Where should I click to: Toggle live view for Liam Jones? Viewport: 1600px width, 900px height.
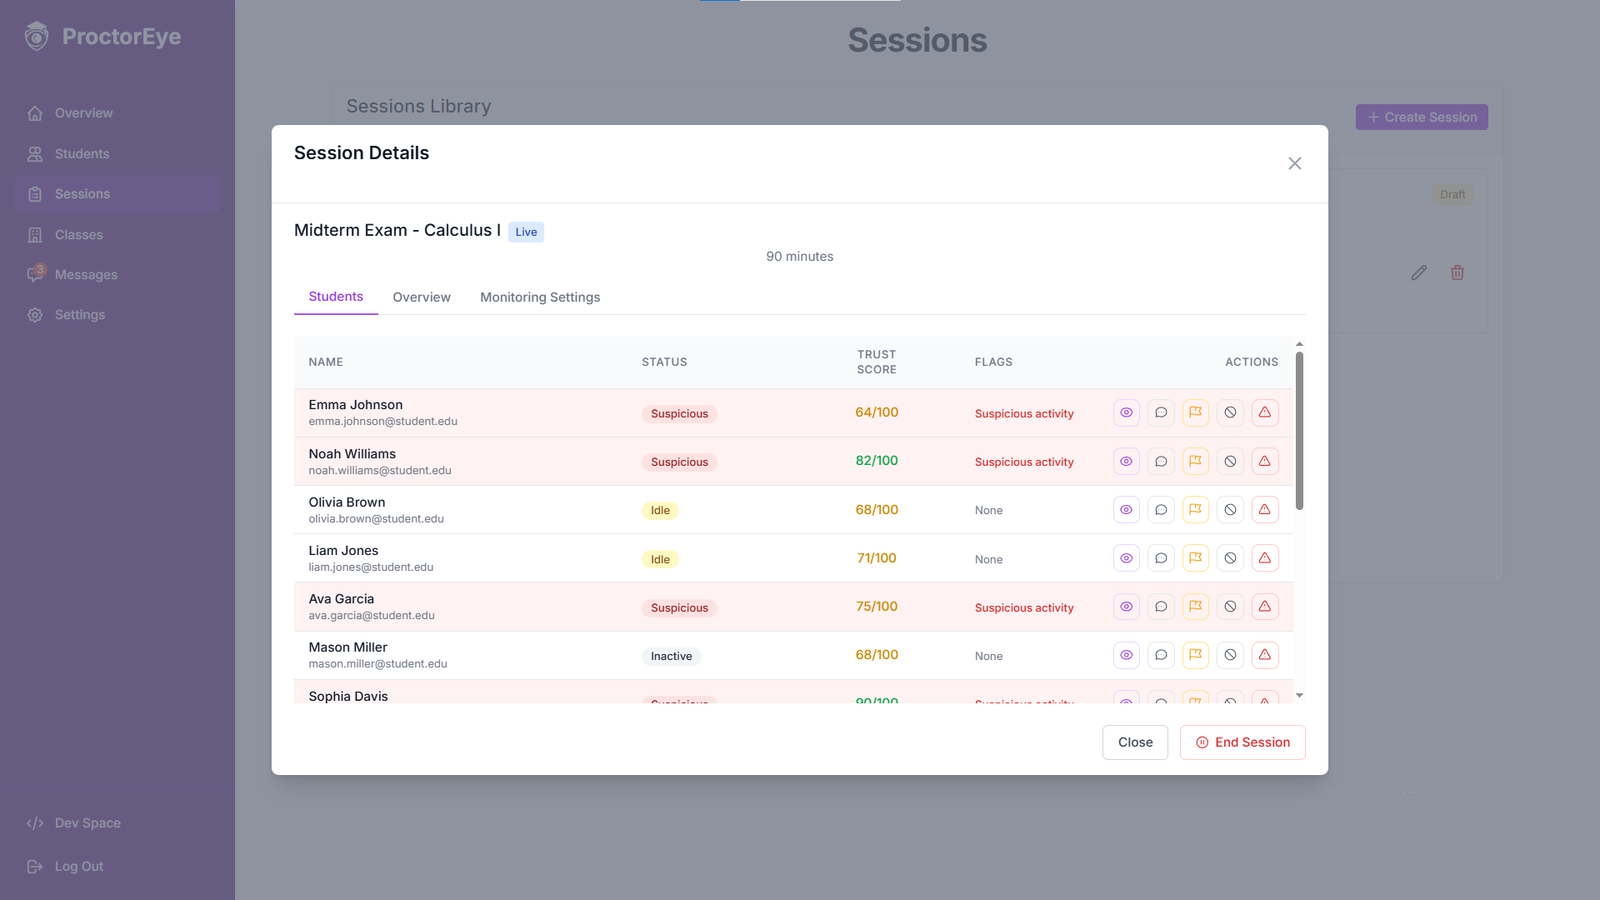point(1126,558)
